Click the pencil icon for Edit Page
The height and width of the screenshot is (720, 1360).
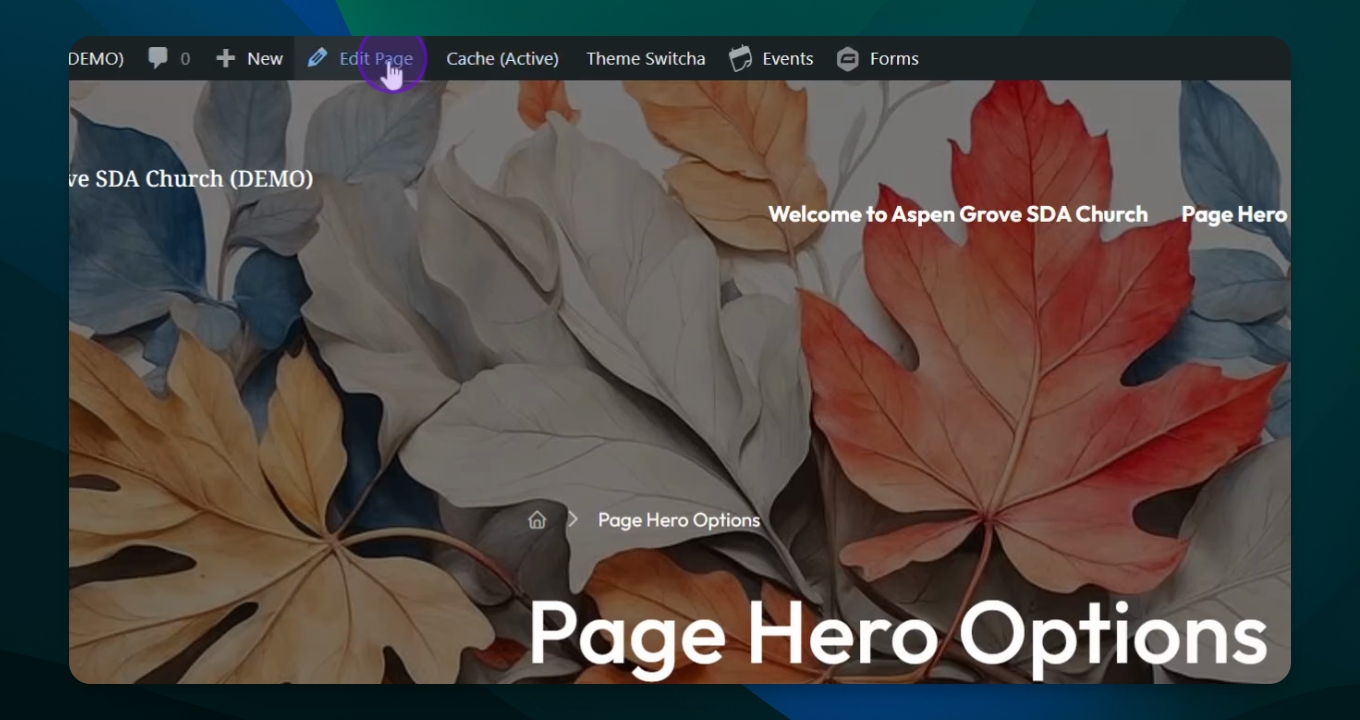(317, 58)
